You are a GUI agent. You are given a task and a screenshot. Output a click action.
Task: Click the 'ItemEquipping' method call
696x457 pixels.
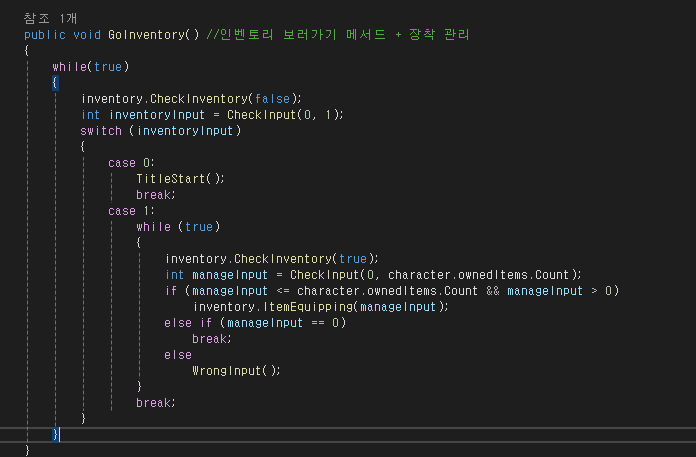(308, 307)
